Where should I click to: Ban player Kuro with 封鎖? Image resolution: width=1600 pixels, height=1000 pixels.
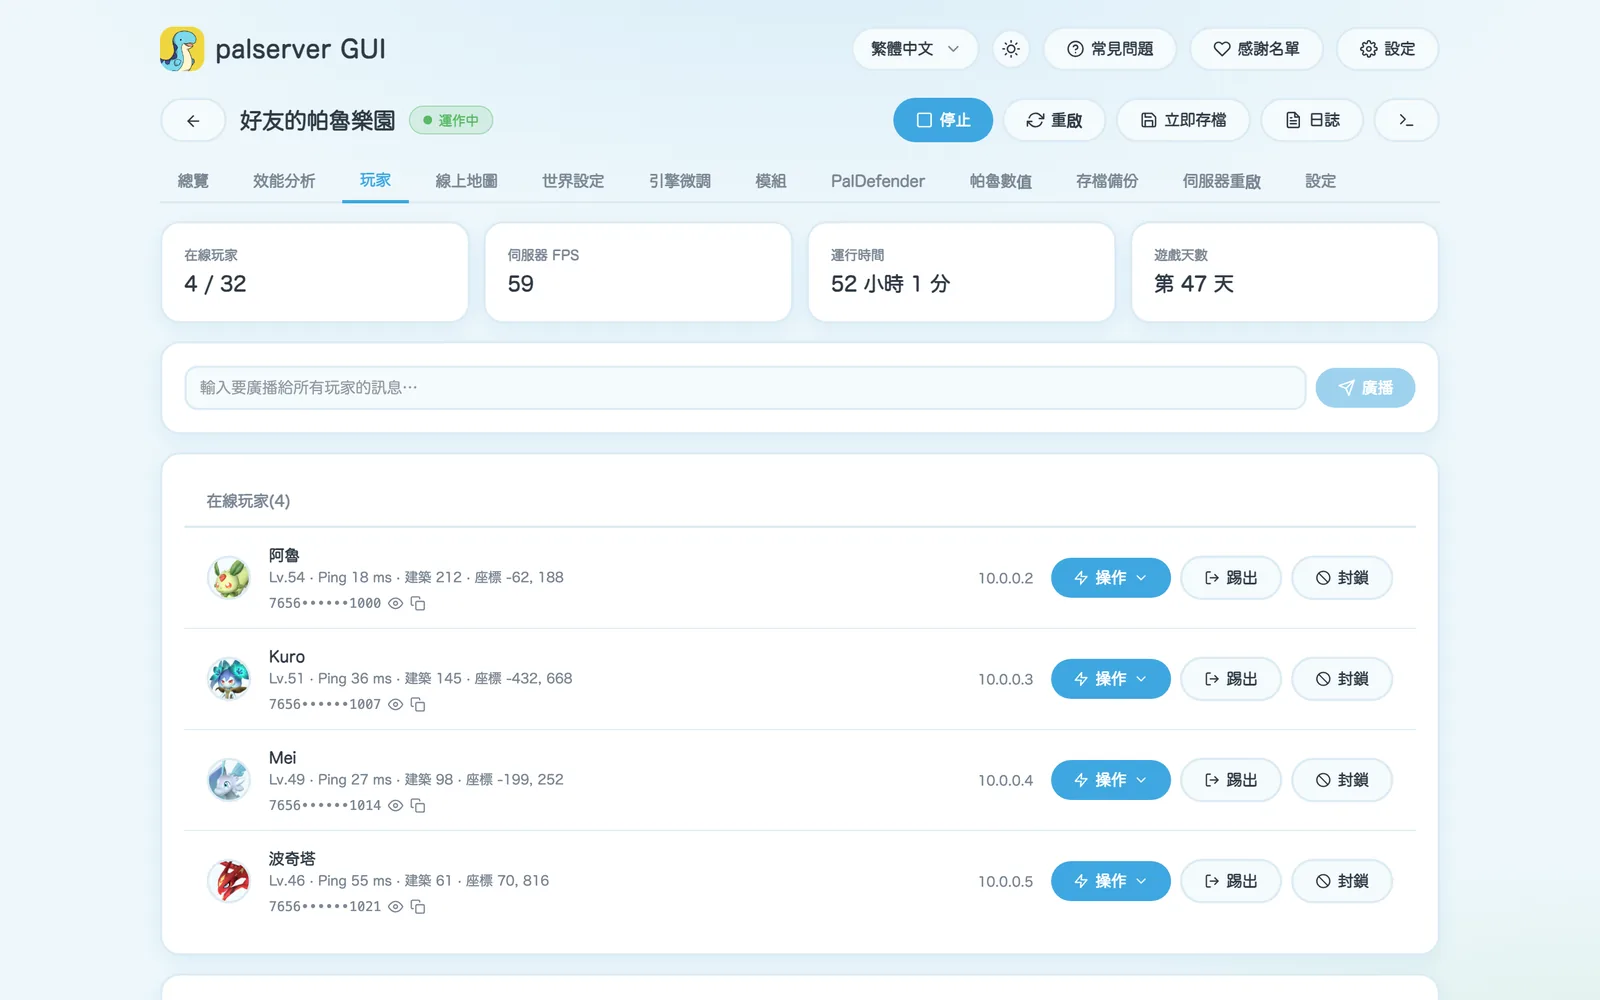pyautogui.click(x=1342, y=679)
